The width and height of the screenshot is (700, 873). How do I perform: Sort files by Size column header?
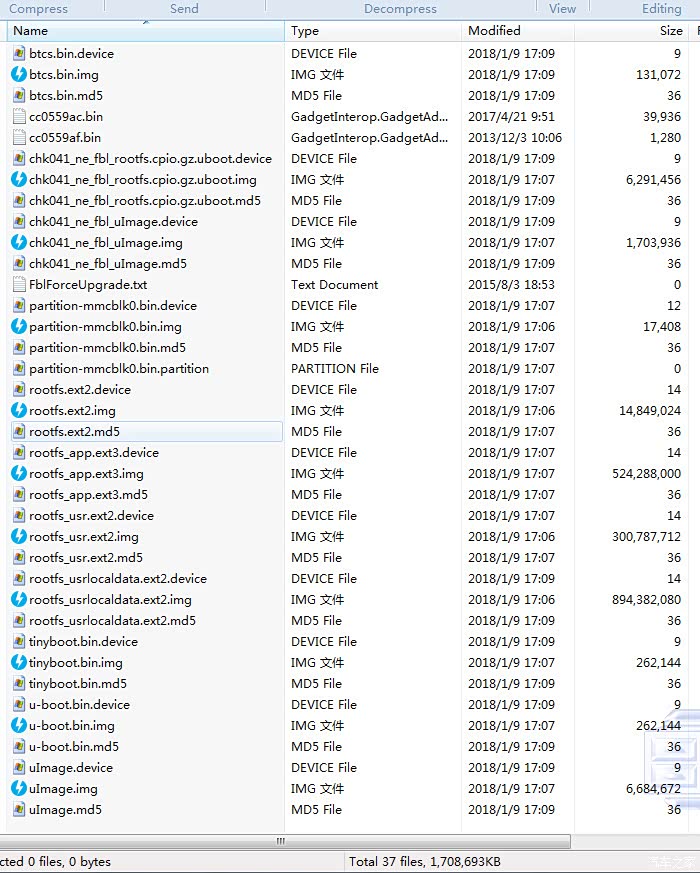point(671,31)
